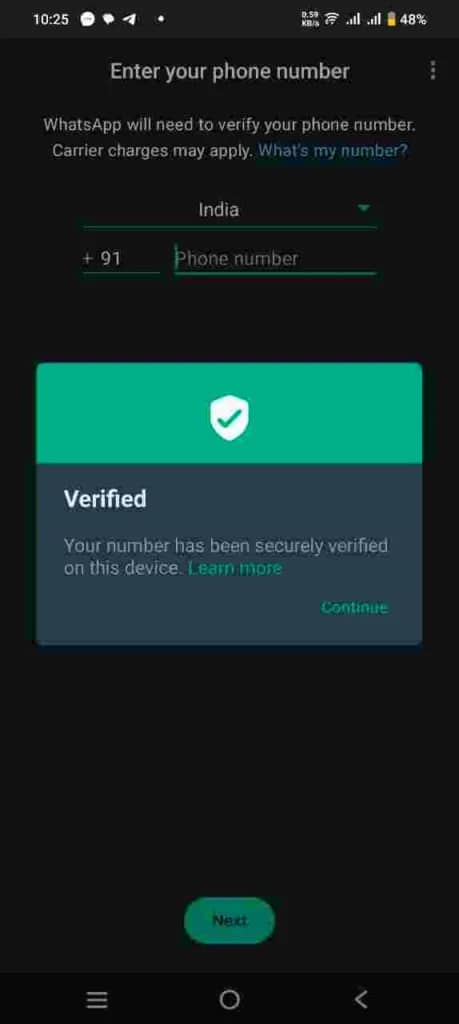
Task: Click the green Next button
Action: 229,920
